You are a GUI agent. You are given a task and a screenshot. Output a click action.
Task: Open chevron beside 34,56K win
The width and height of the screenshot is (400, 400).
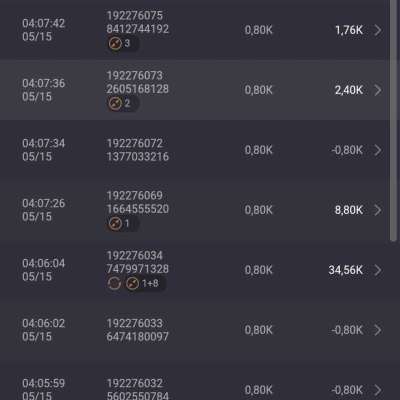point(378,270)
